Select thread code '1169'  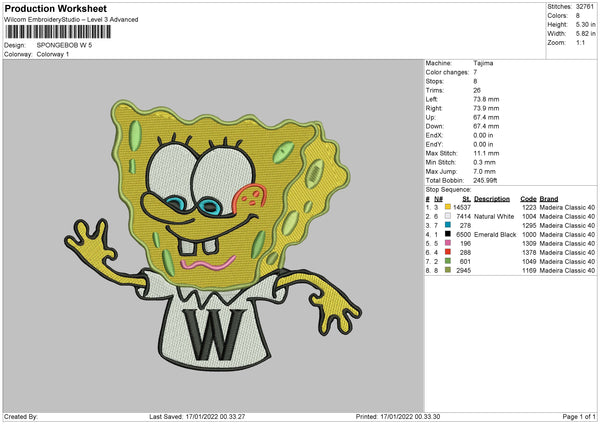tap(529, 271)
